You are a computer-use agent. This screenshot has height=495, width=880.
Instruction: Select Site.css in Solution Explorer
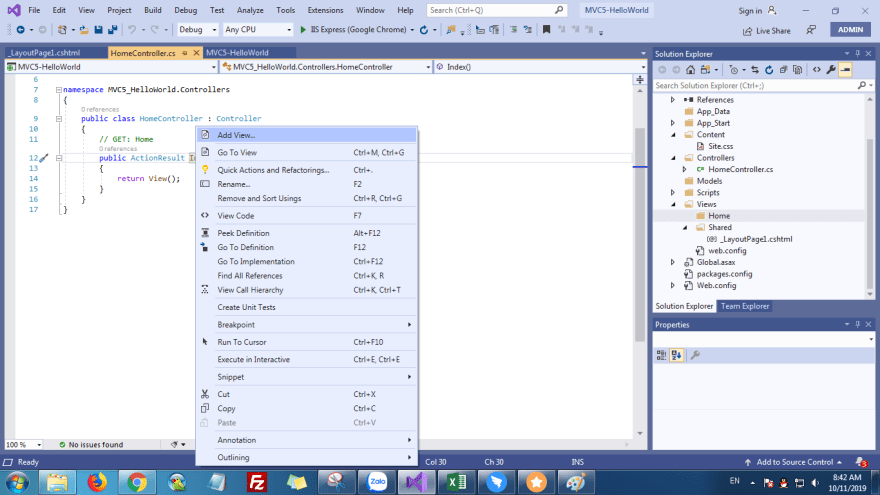tap(720, 146)
